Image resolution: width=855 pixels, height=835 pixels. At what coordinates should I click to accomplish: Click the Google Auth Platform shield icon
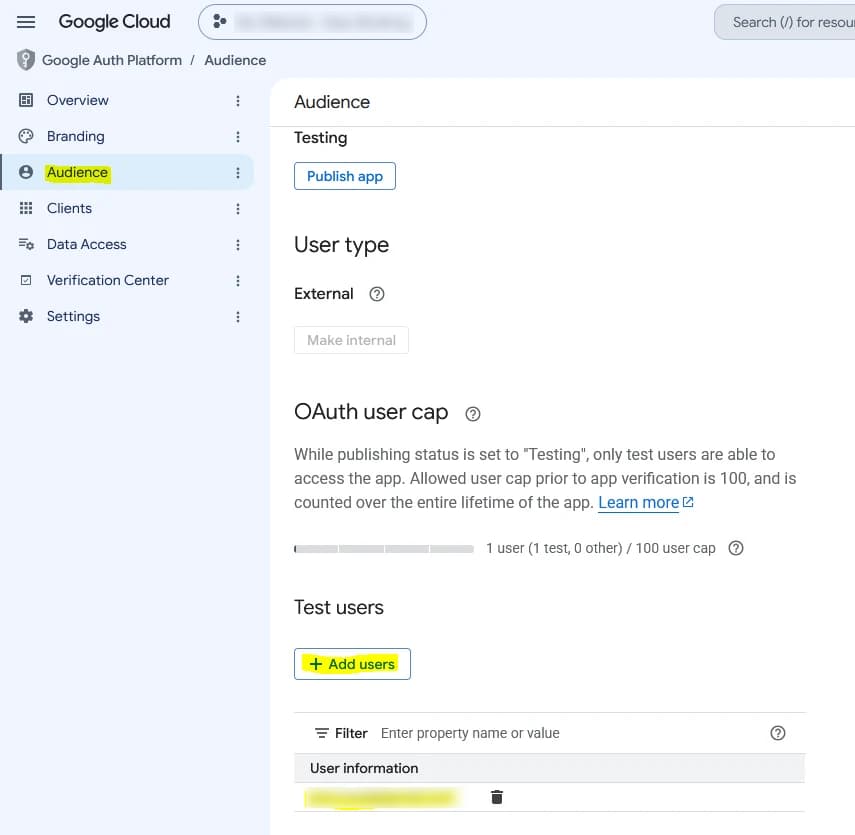click(26, 60)
